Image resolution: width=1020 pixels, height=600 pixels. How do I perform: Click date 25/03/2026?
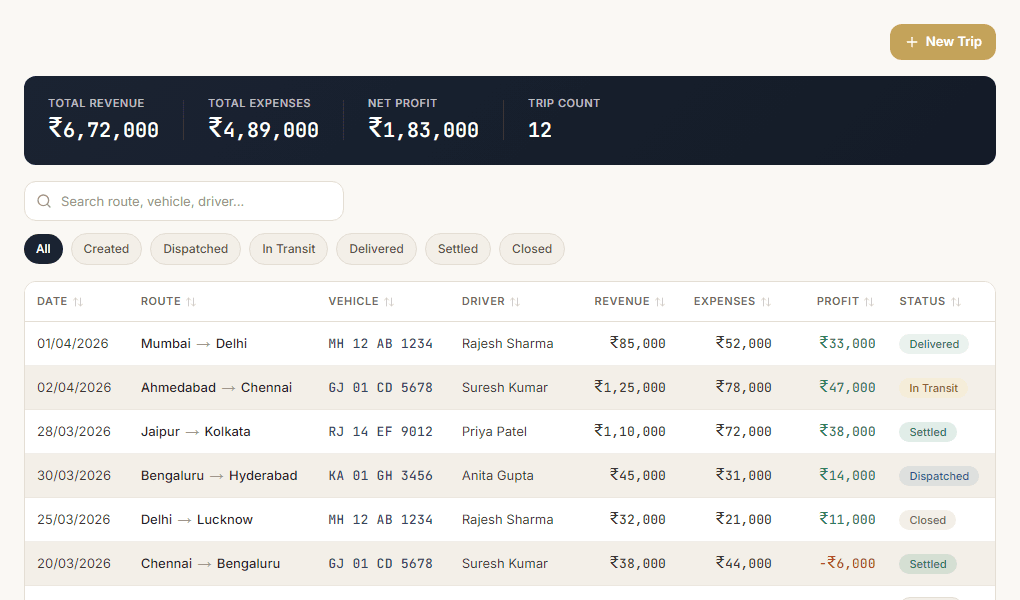[74, 520]
